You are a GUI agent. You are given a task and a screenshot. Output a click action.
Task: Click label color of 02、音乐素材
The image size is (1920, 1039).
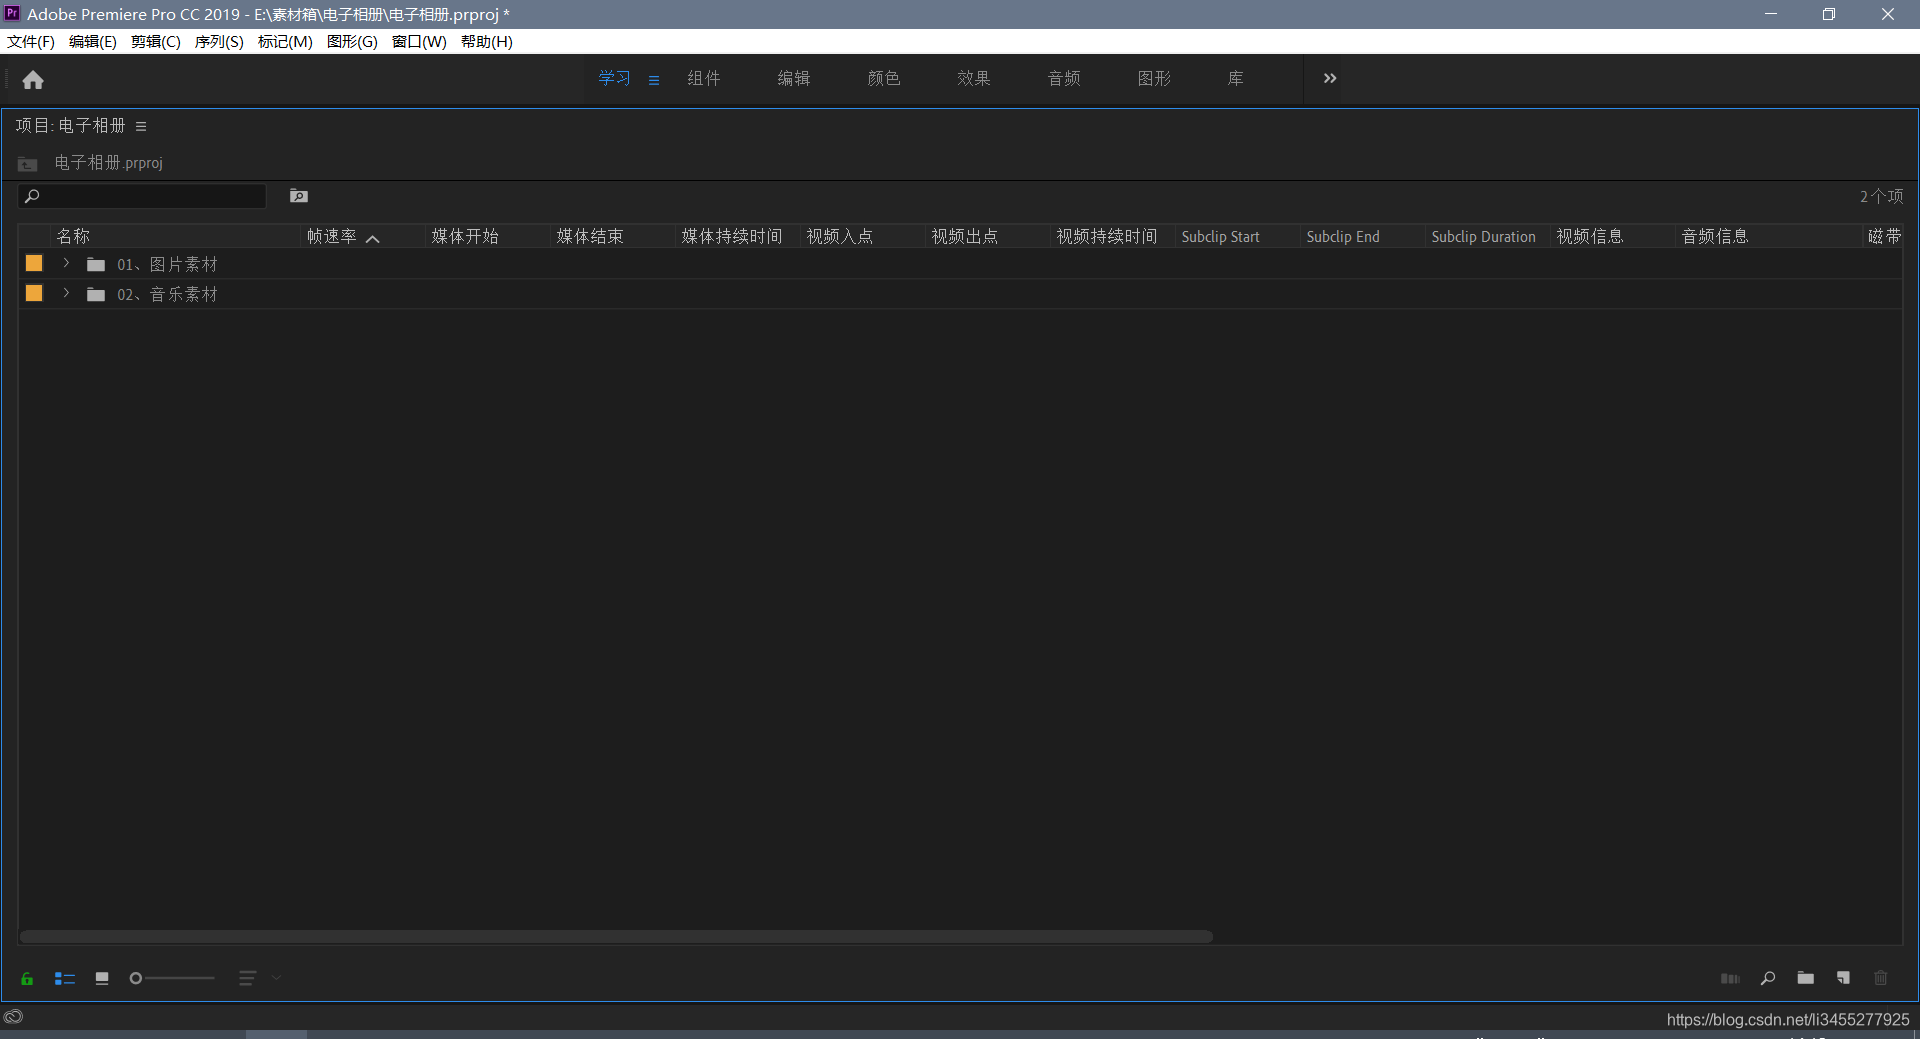[x=34, y=293]
